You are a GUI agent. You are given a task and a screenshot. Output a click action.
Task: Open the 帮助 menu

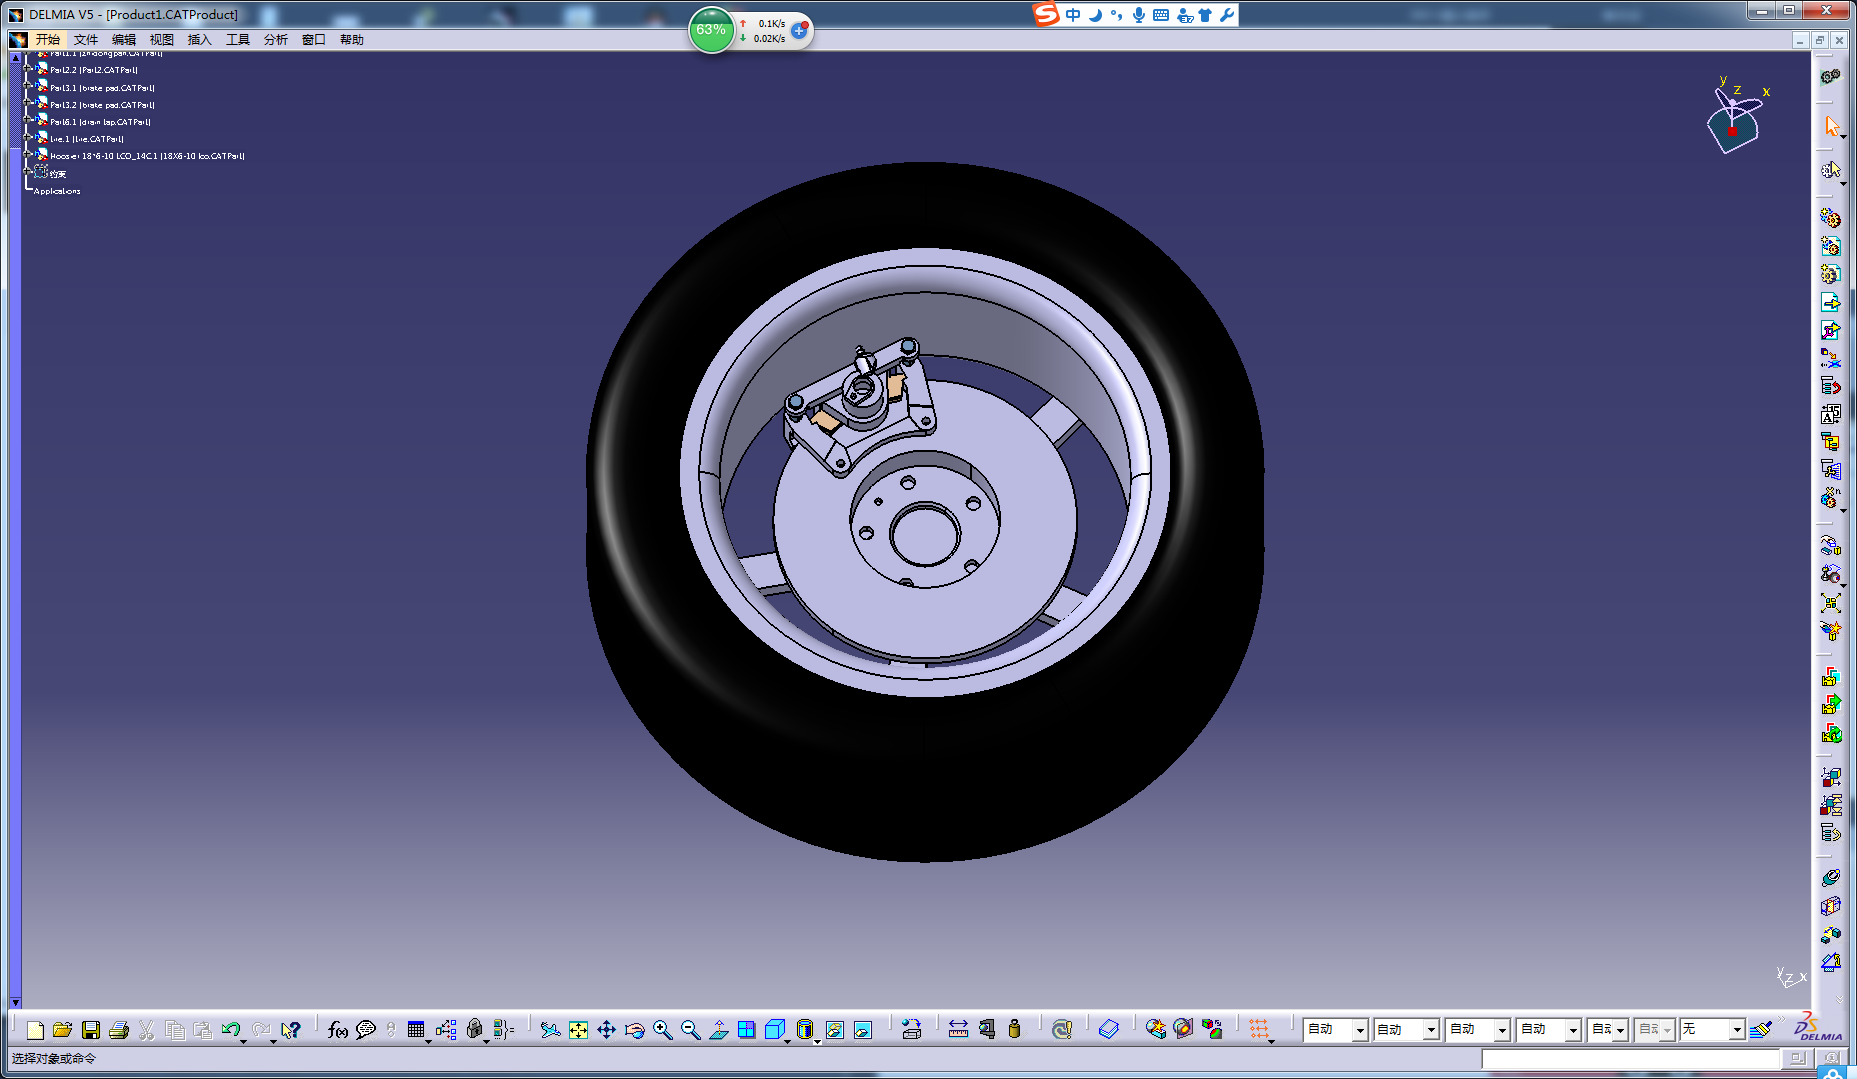352,40
